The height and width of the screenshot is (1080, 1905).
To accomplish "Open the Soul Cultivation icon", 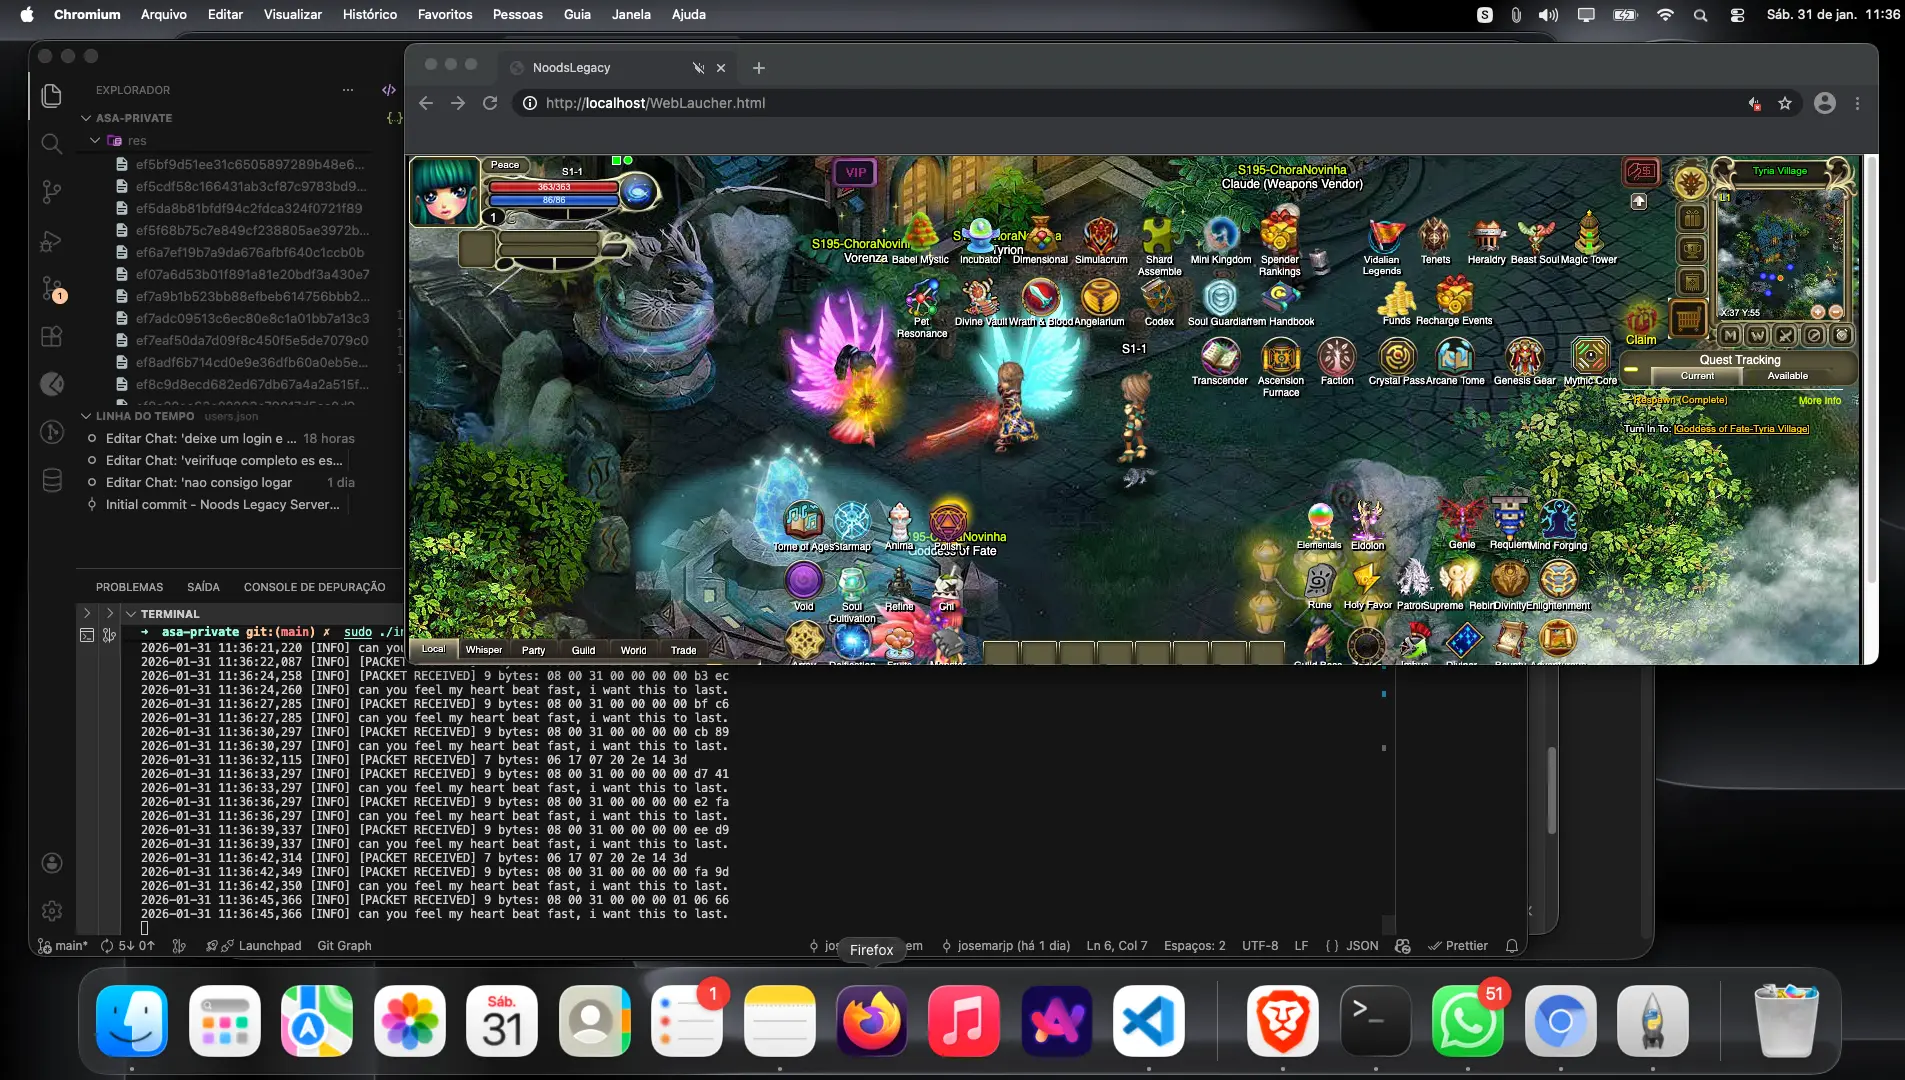I will (852, 582).
